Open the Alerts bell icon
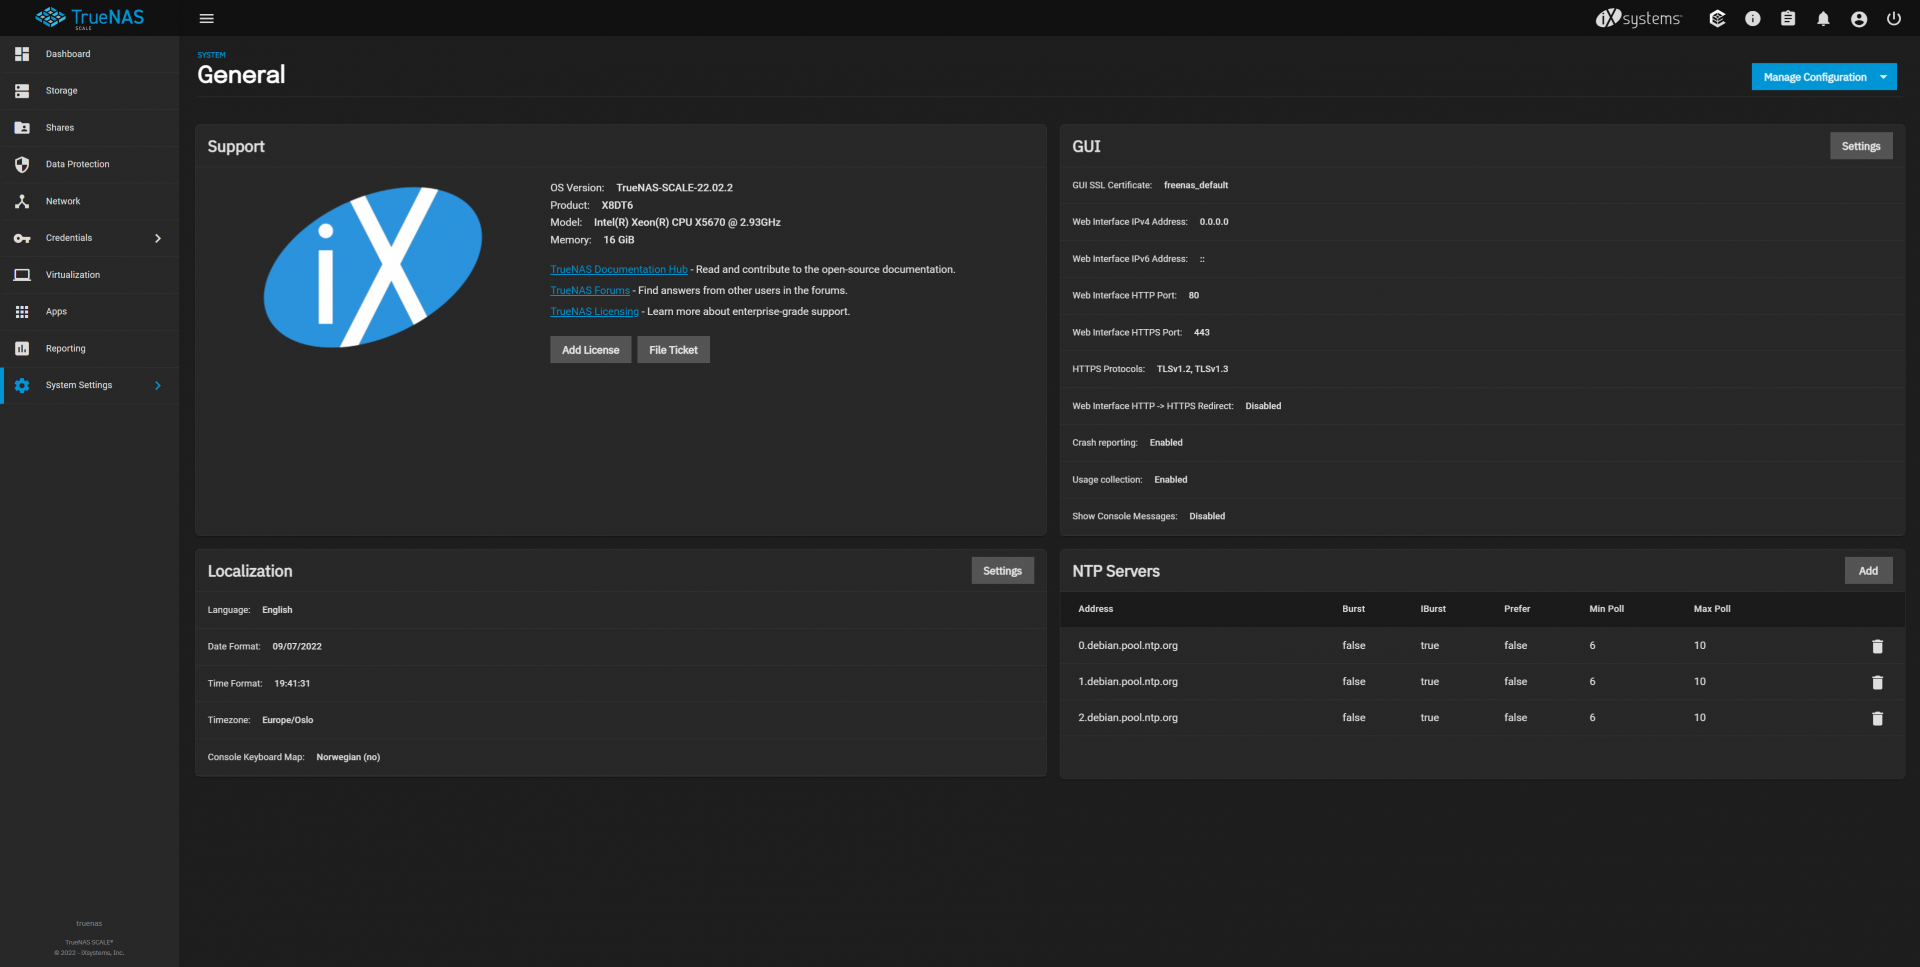This screenshot has width=1920, height=967. coord(1823,18)
